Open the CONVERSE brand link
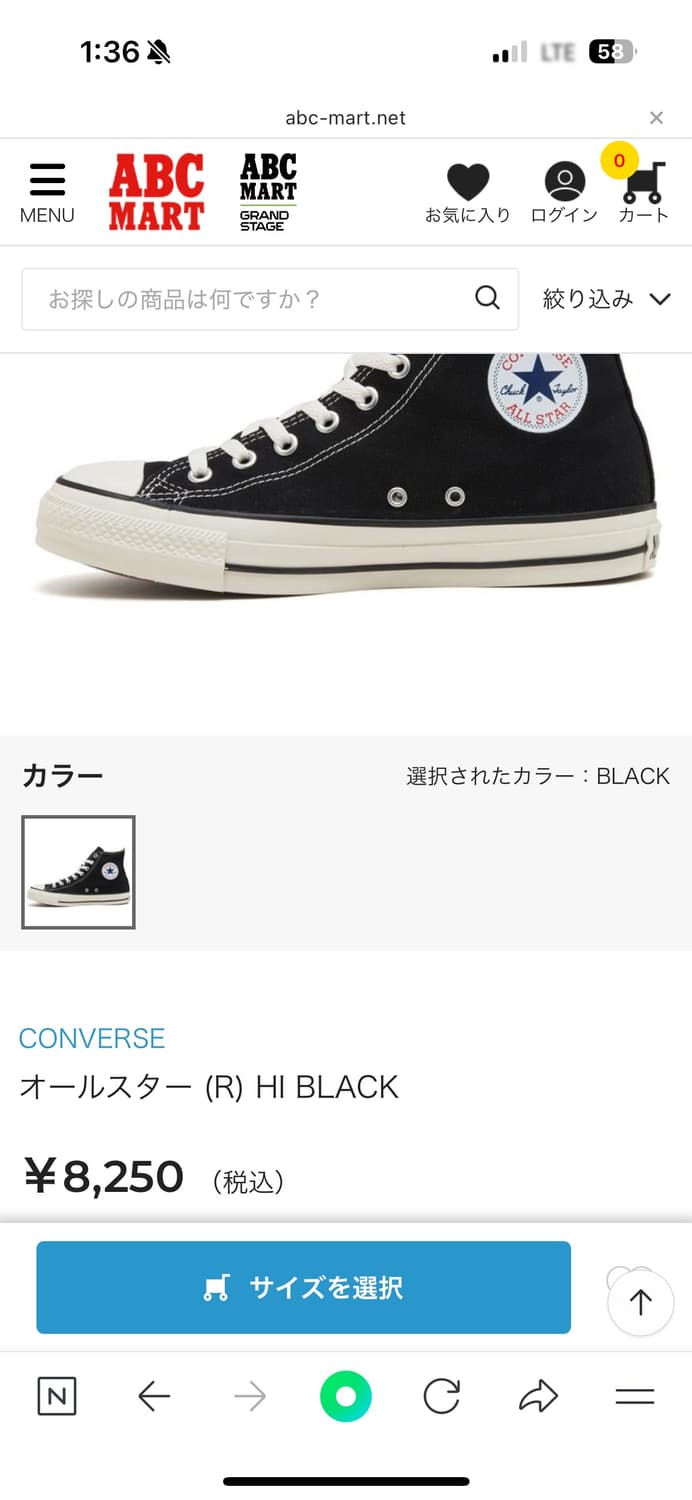 pyautogui.click(x=92, y=1038)
